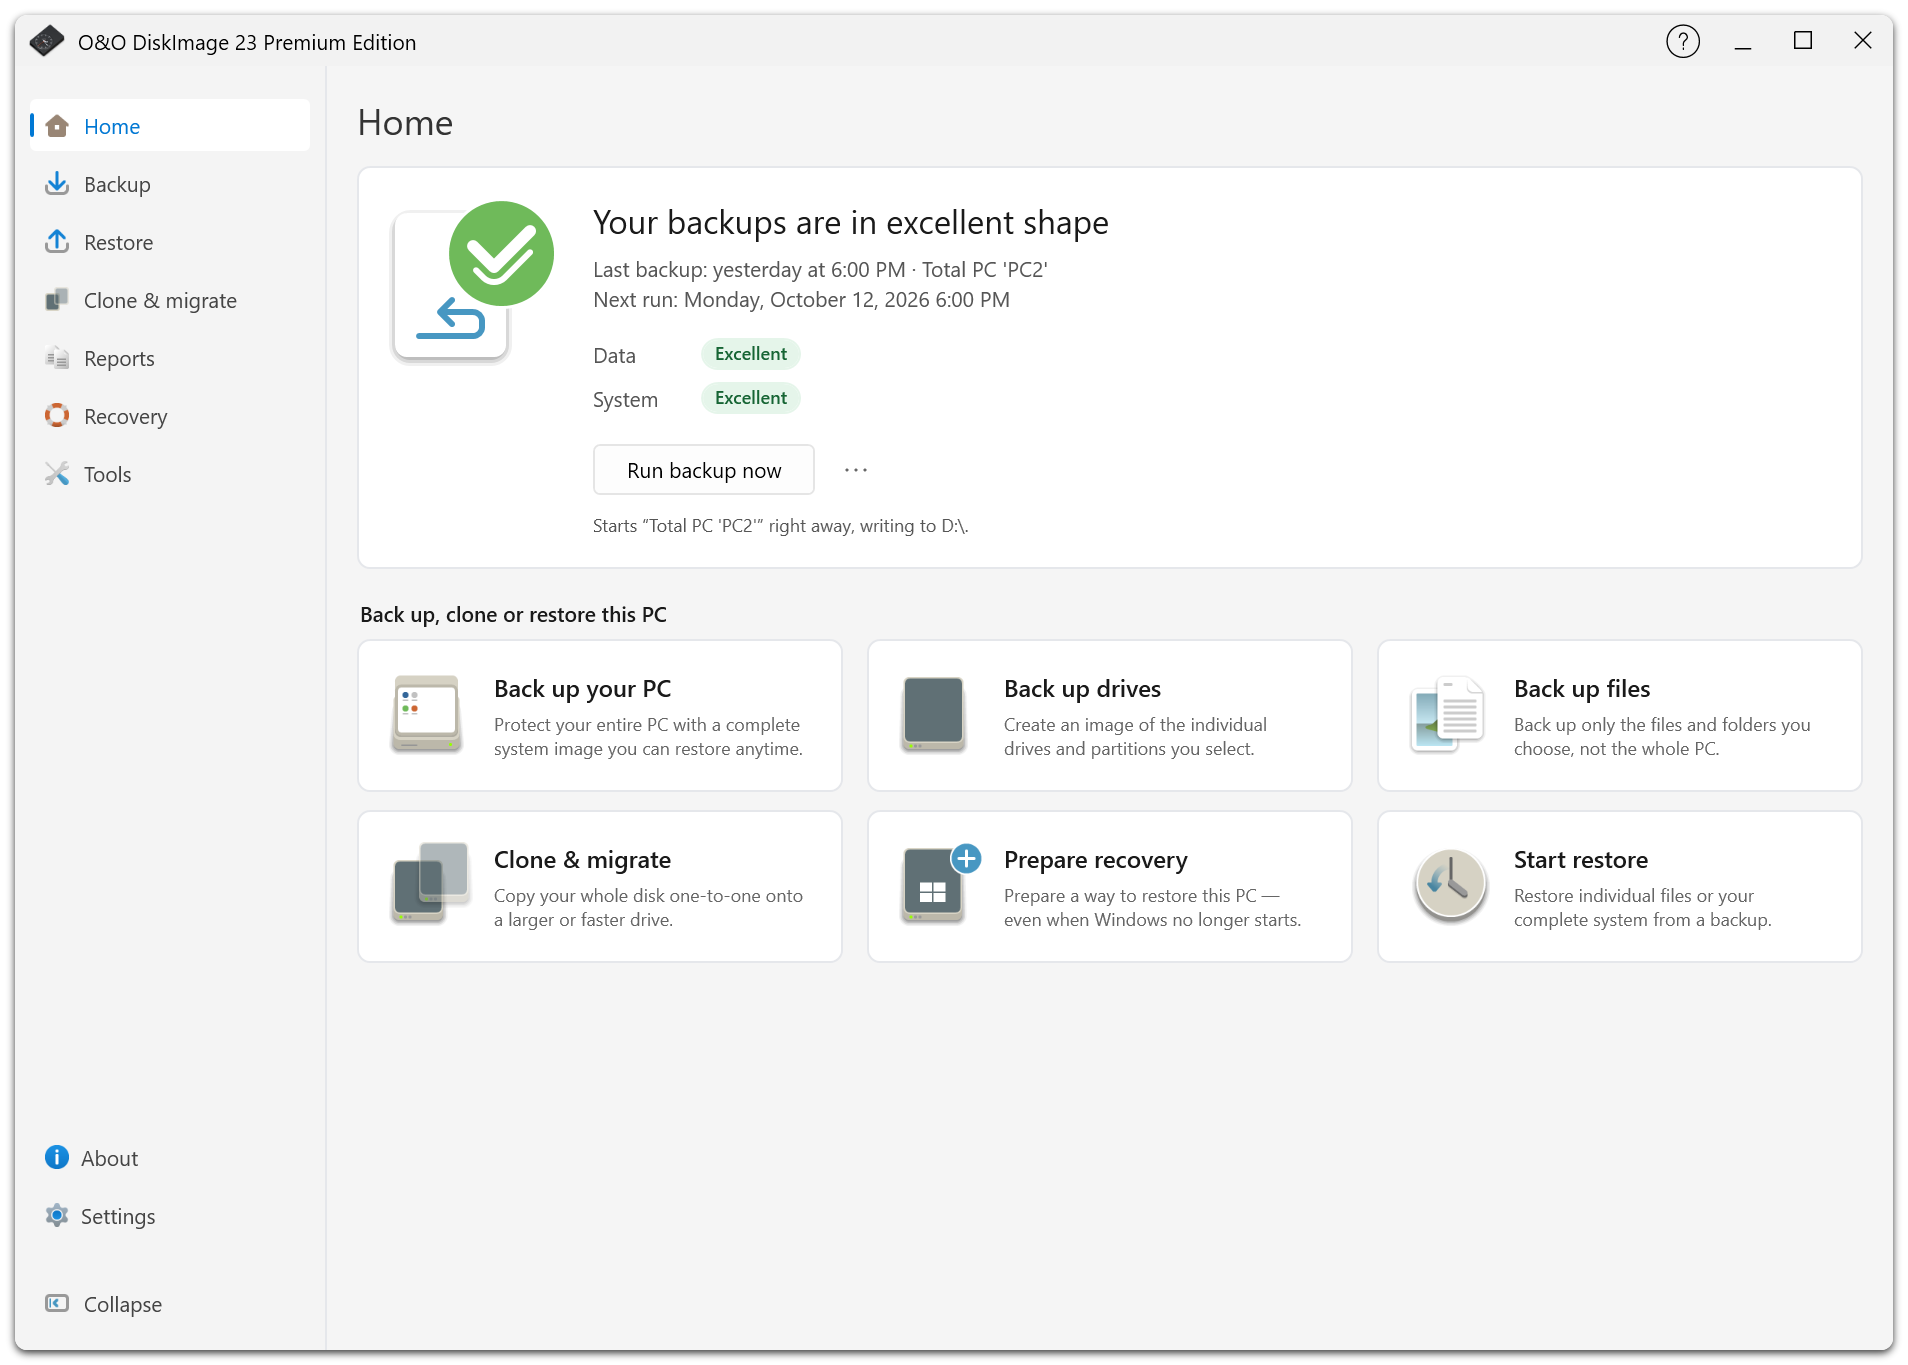Open the Back up files card
The height and width of the screenshot is (1365, 1908).
[x=1620, y=716]
